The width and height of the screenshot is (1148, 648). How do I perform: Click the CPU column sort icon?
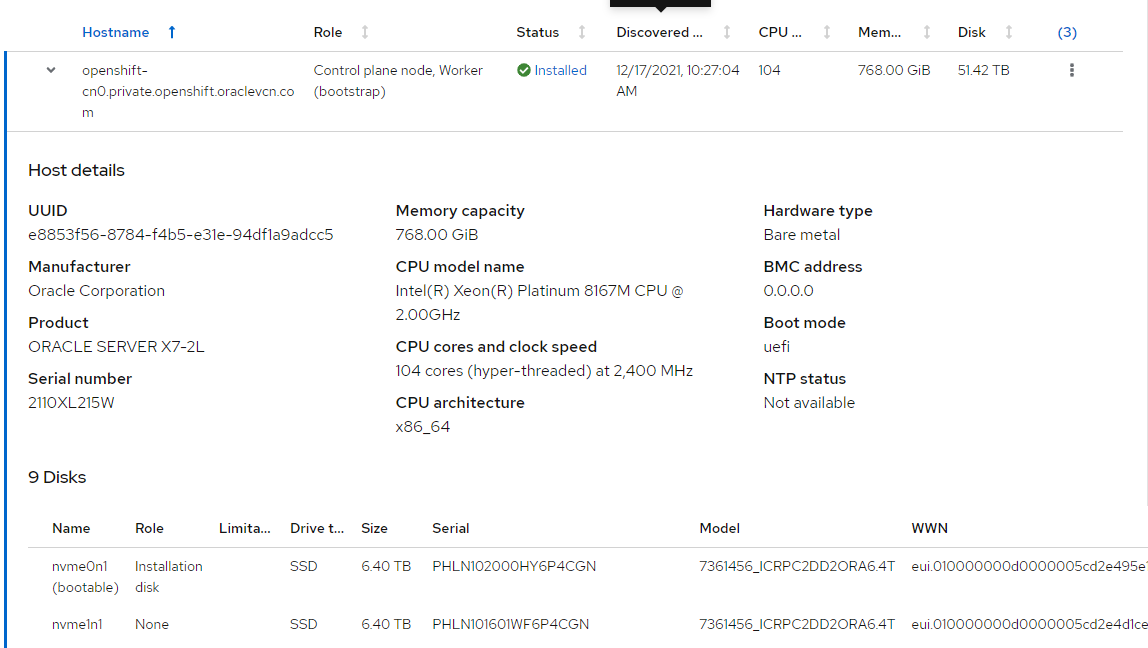tap(826, 32)
